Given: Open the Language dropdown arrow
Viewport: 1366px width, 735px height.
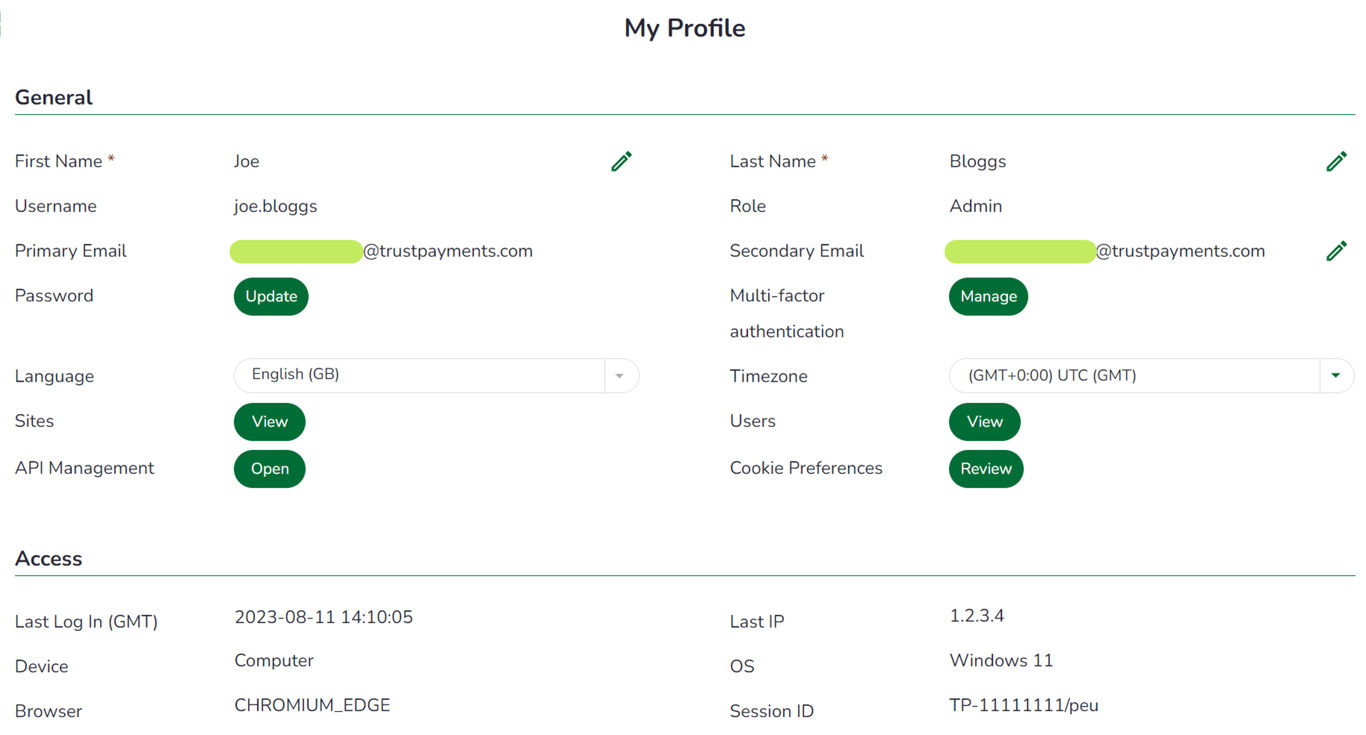Looking at the screenshot, I should 620,376.
